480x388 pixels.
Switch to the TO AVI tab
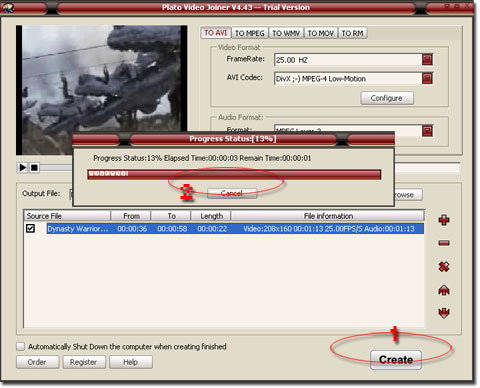tap(216, 33)
